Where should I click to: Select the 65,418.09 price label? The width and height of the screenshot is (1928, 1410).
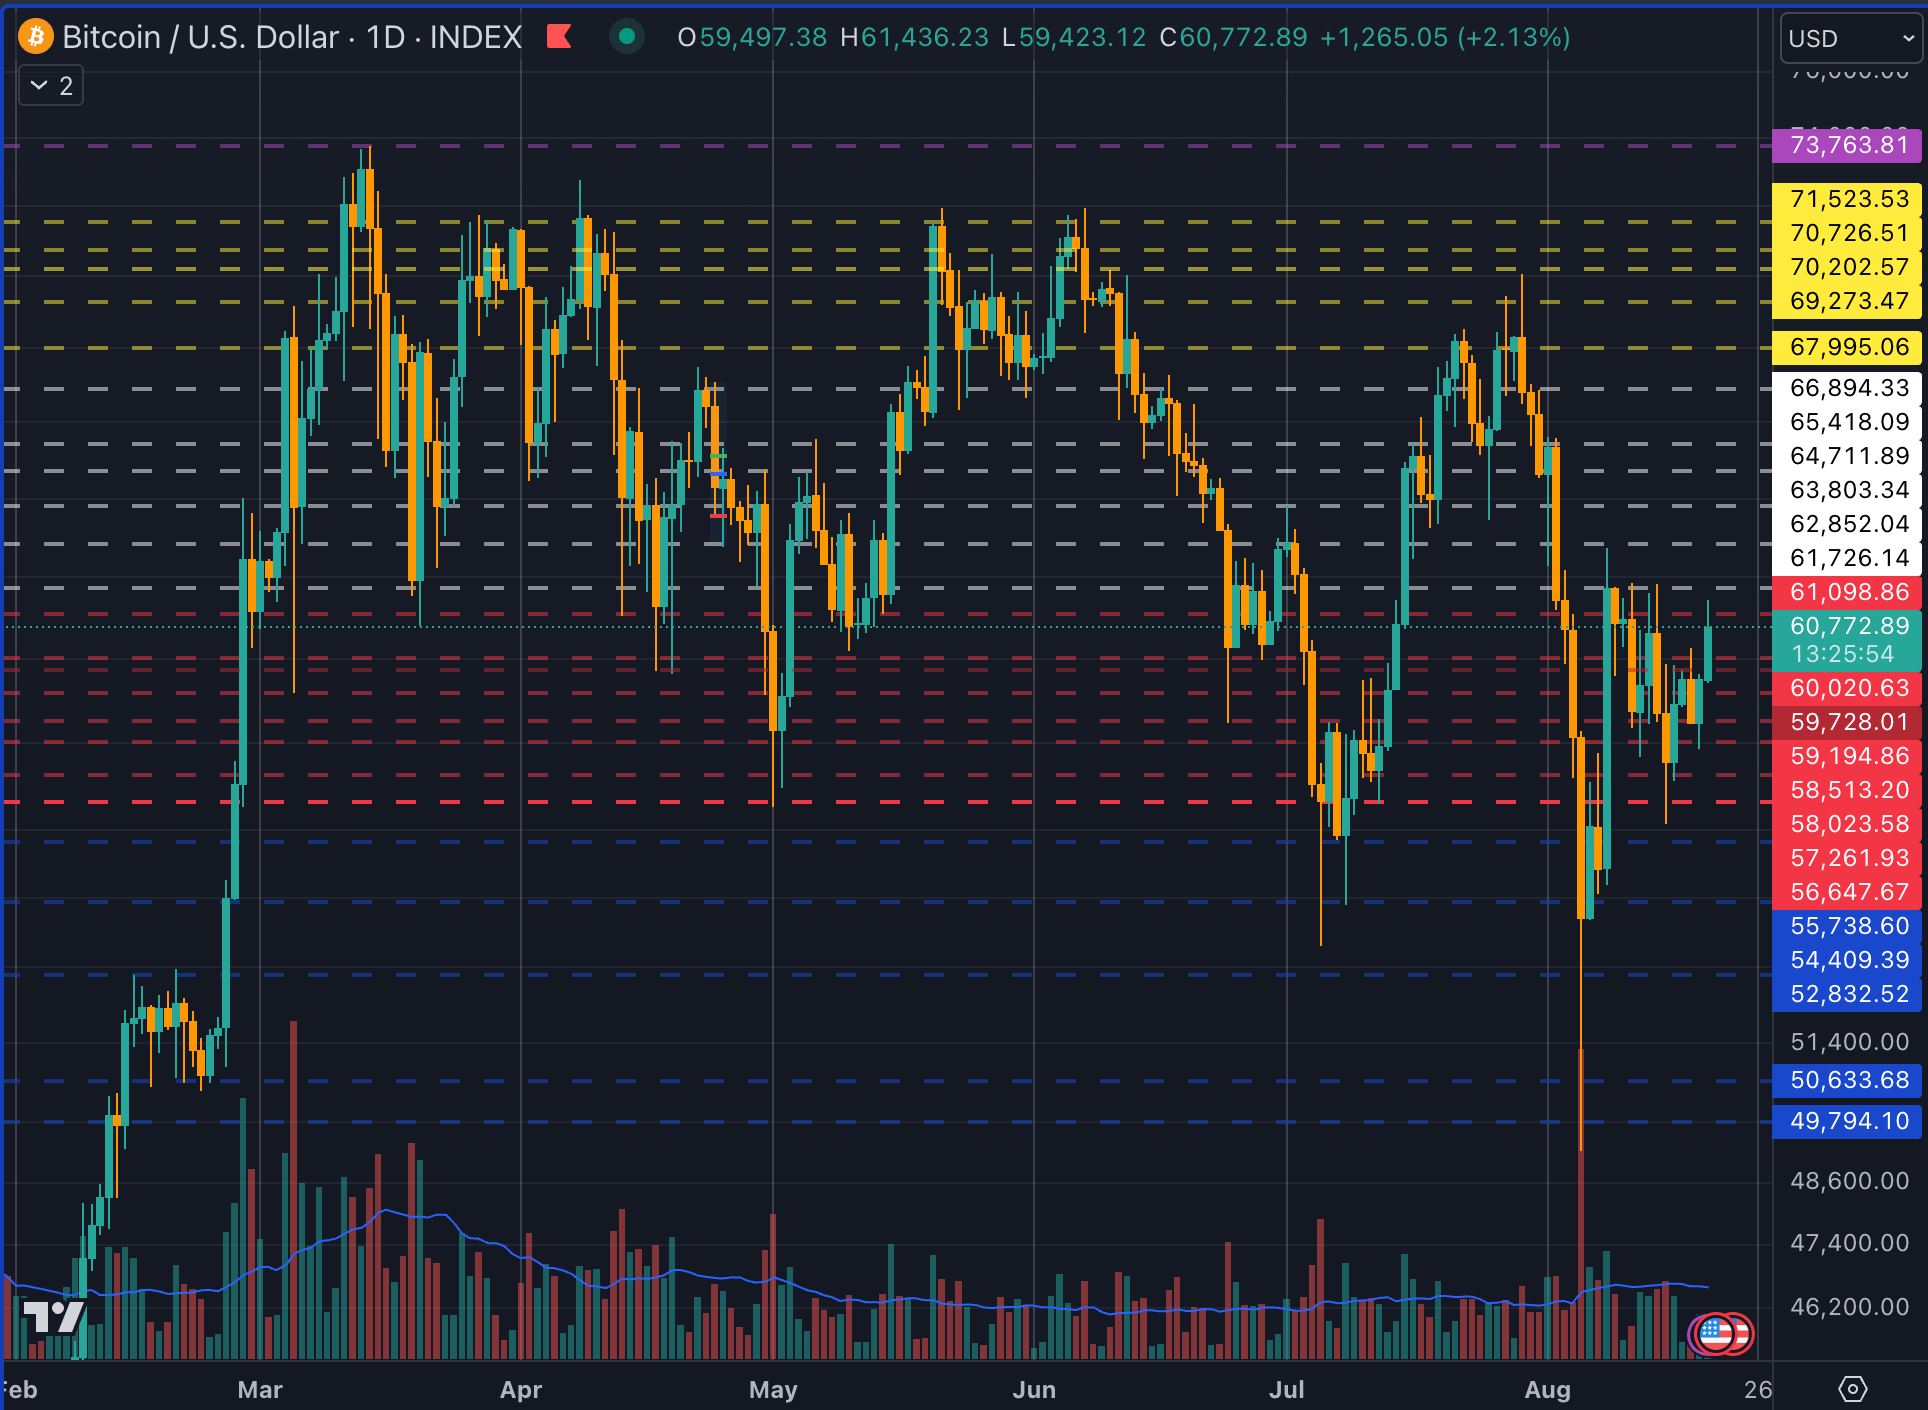tap(1847, 422)
